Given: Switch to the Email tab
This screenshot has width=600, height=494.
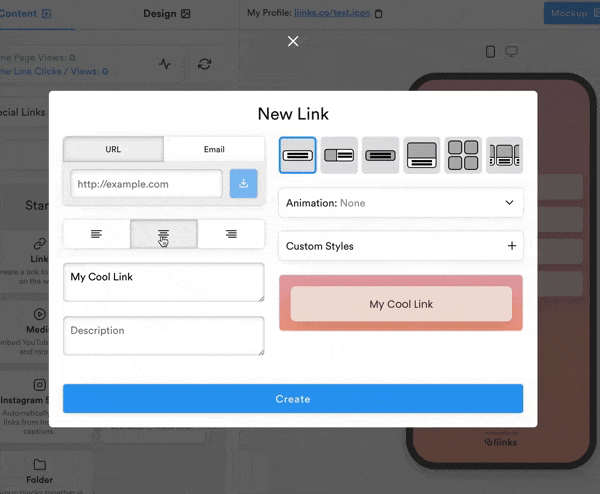Looking at the screenshot, I should [214, 150].
